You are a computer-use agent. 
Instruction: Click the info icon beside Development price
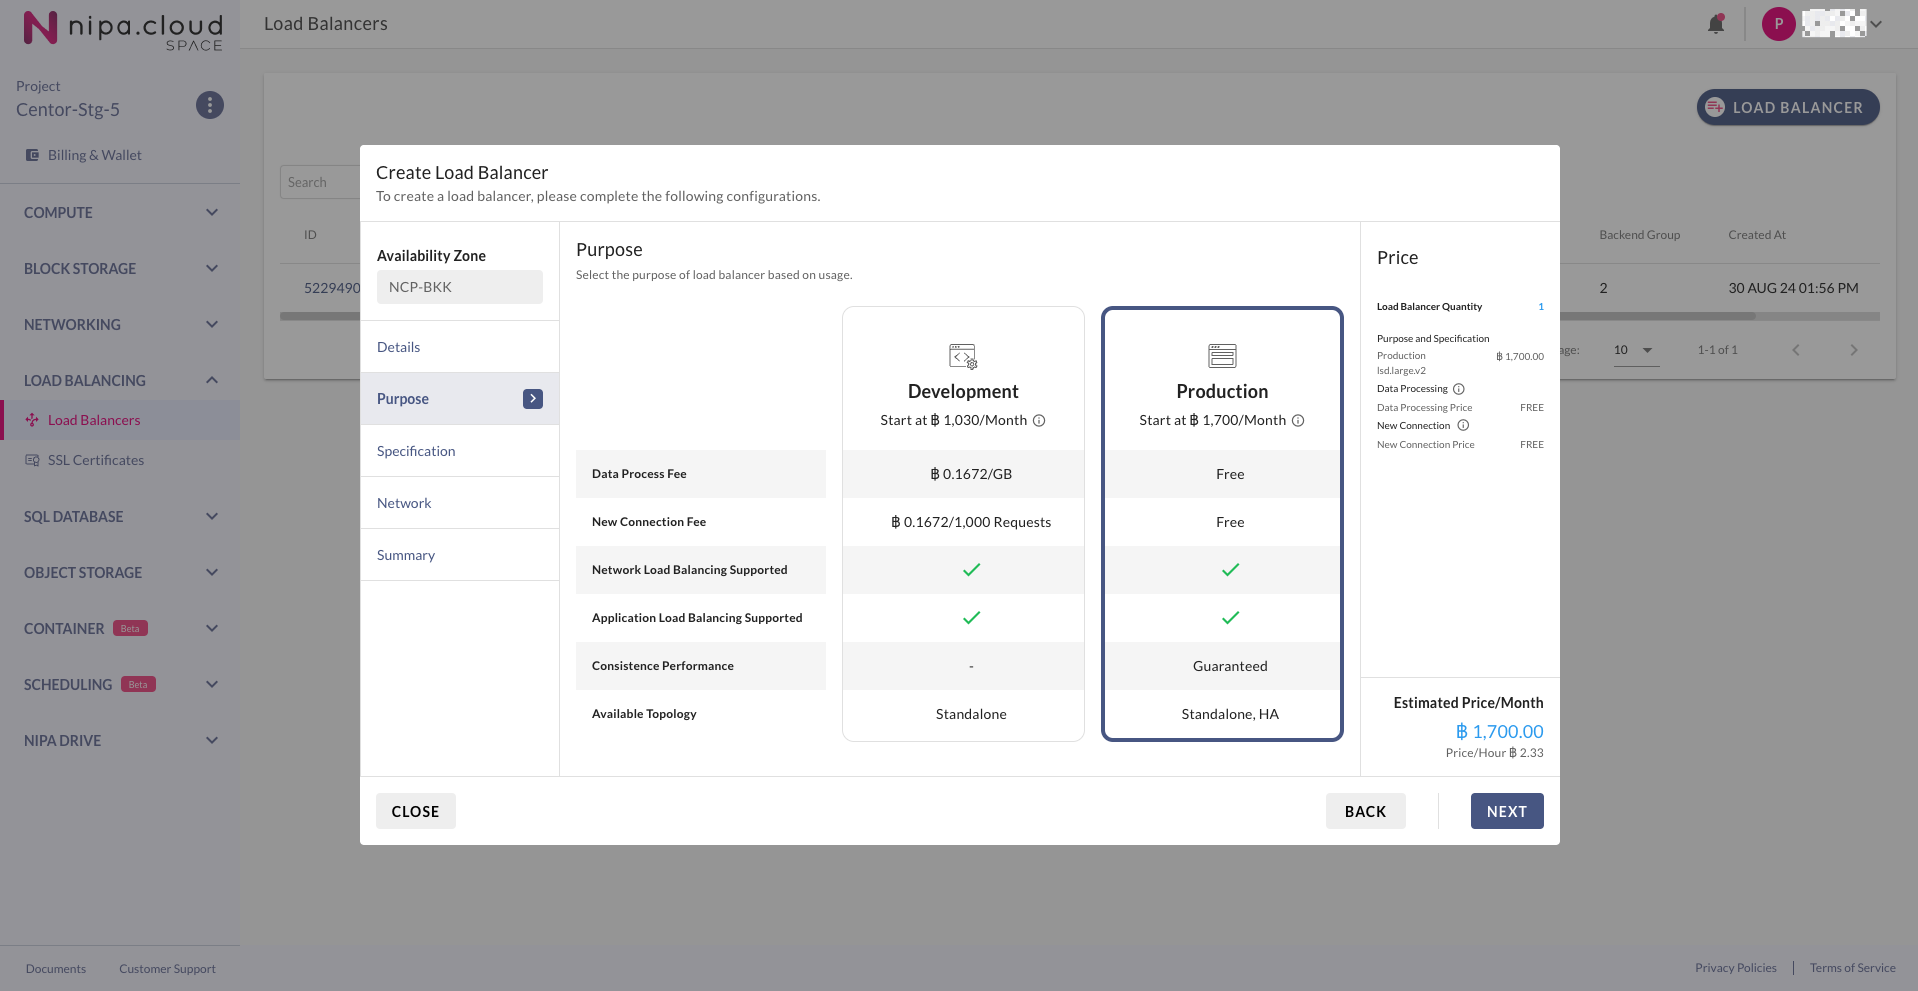click(1039, 421)
